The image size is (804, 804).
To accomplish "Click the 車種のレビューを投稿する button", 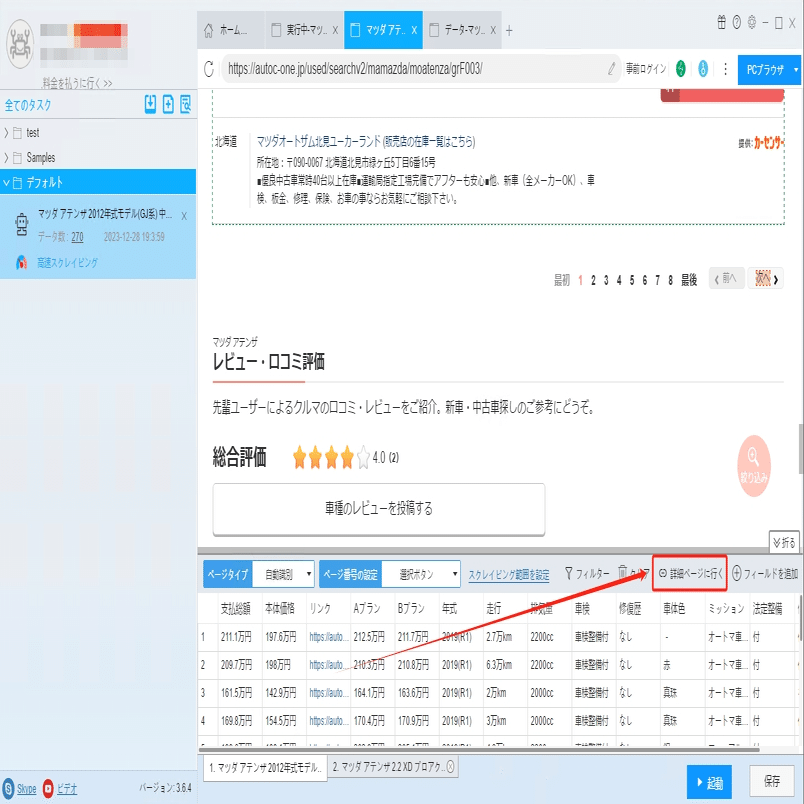I will (379, 509).
